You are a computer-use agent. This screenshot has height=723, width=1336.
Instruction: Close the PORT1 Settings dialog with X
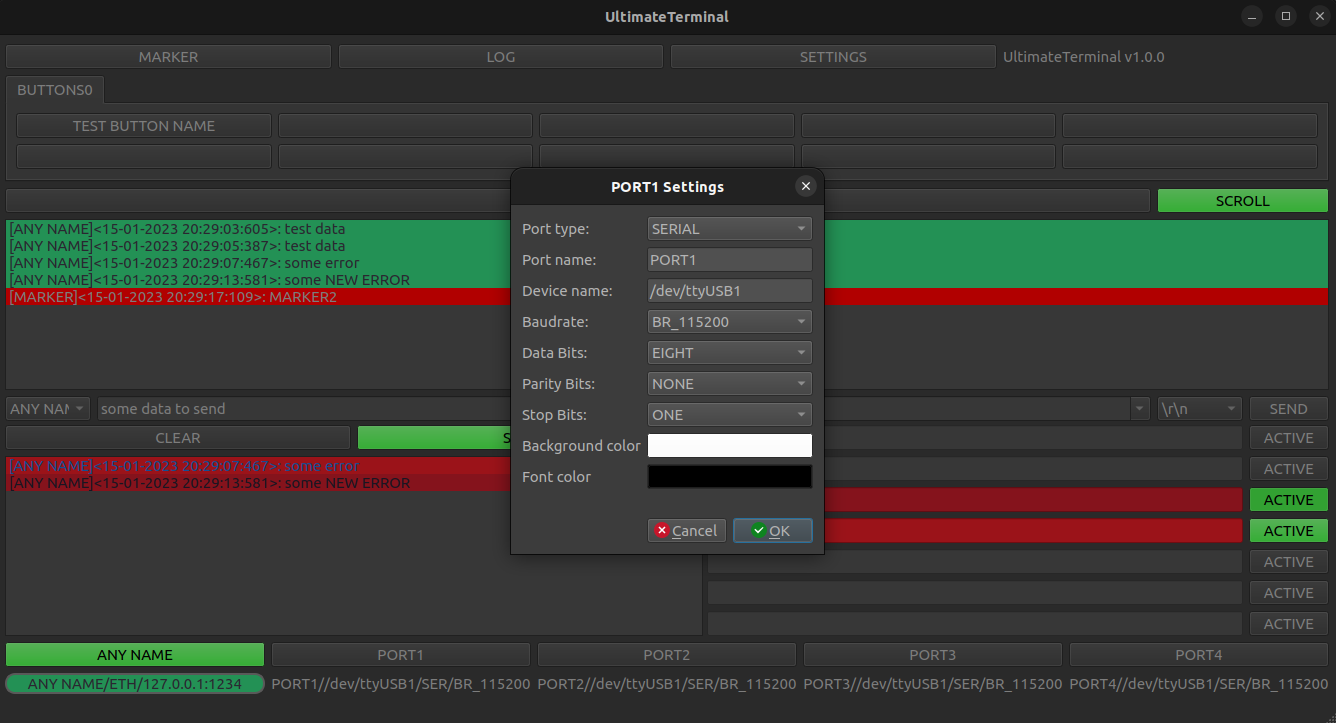click(x=805, y=186)
